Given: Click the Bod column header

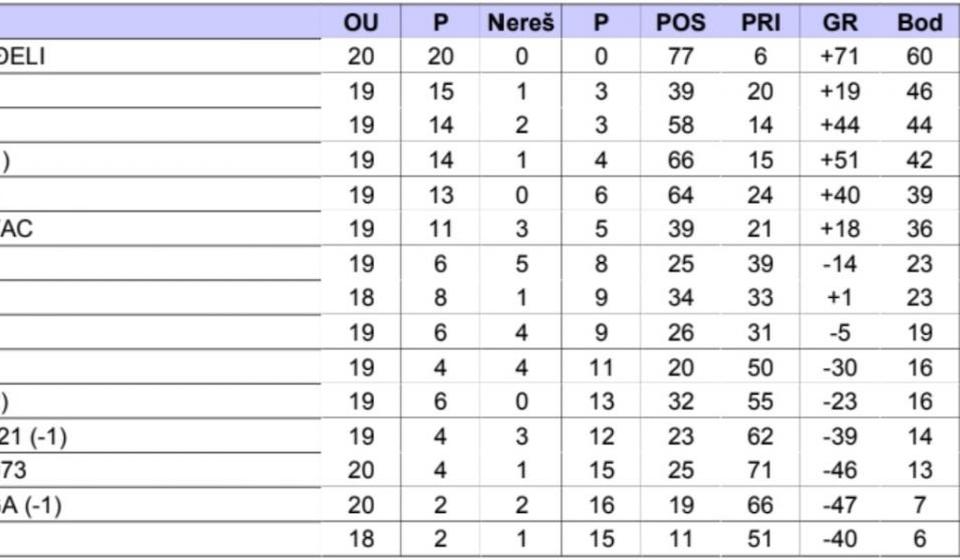Looking at the screenshot, I should coord(919,22).
